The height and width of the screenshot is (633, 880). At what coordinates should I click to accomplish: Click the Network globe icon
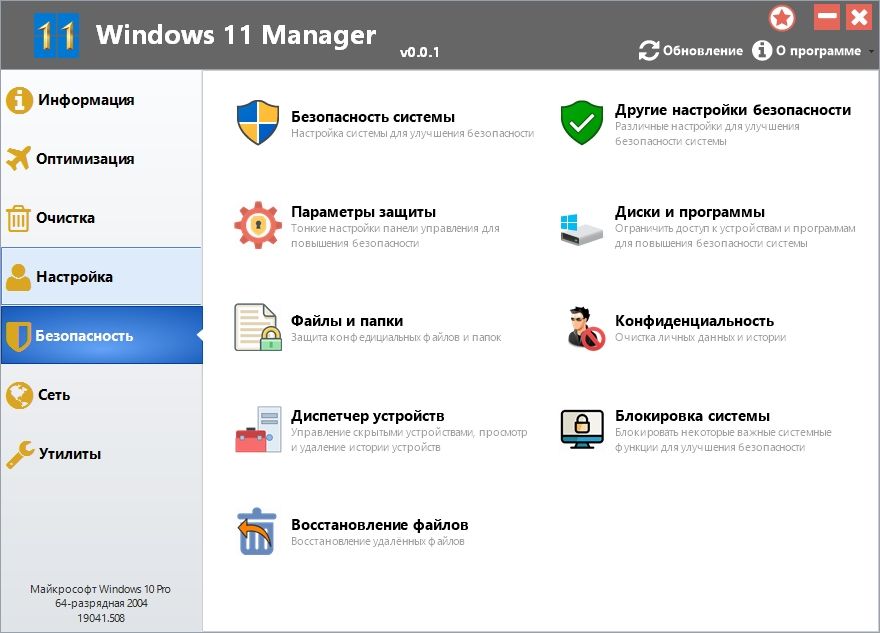(19, 395)
